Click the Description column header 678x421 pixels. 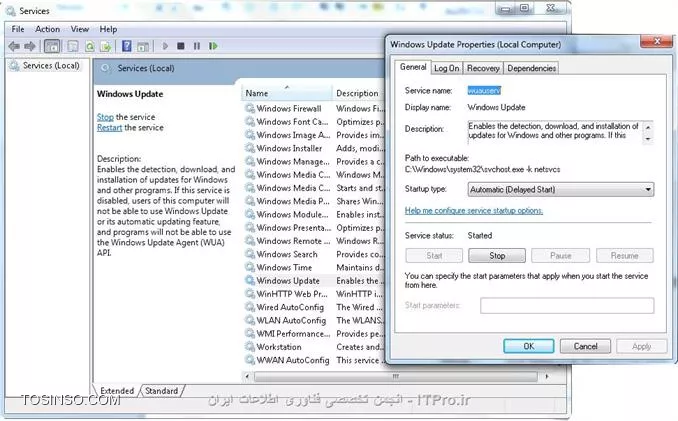click(357, 93)
